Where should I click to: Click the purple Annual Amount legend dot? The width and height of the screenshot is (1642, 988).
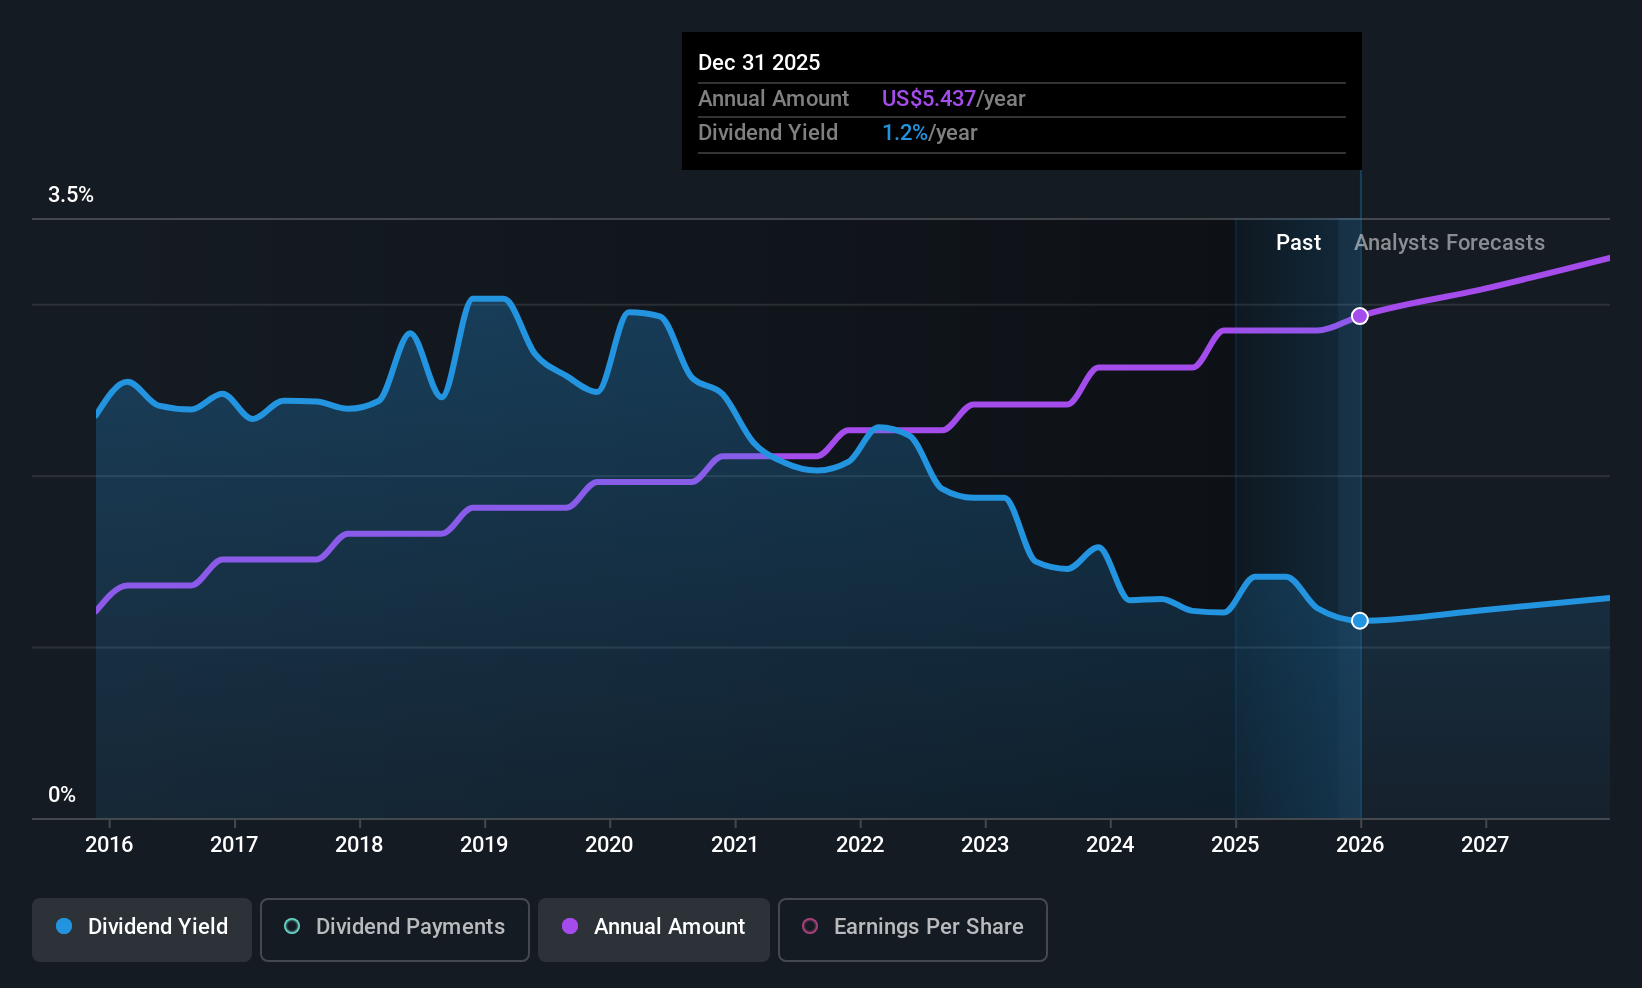coord(570,926)
